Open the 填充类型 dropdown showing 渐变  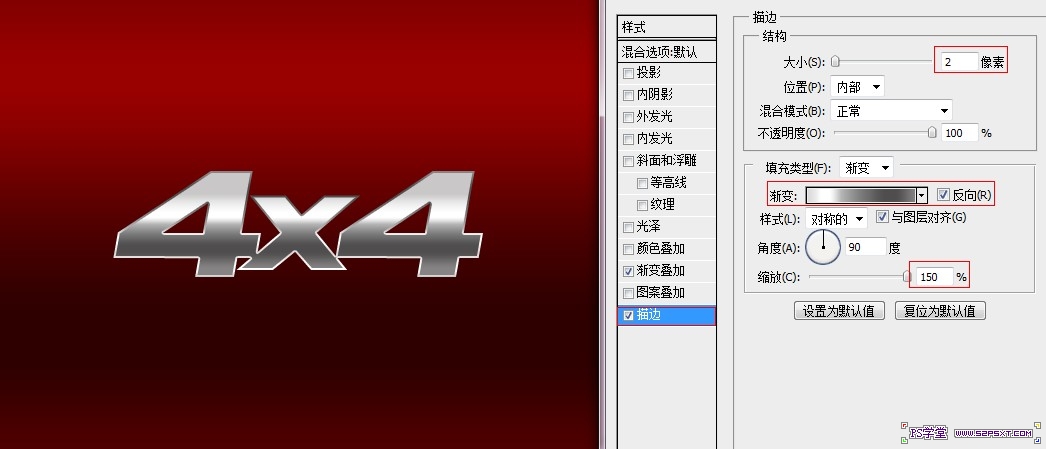(866, 167)
